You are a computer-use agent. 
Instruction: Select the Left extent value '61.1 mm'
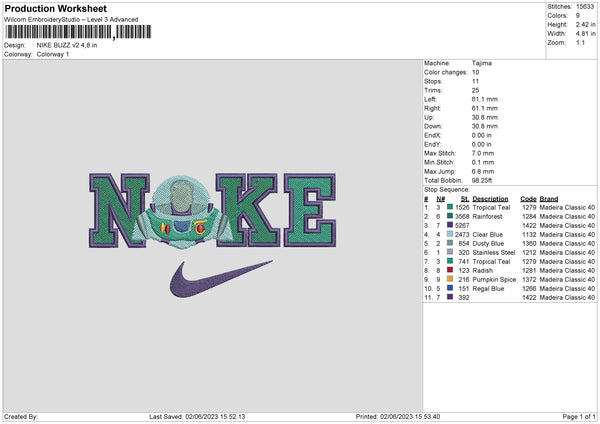click(485, 99)
